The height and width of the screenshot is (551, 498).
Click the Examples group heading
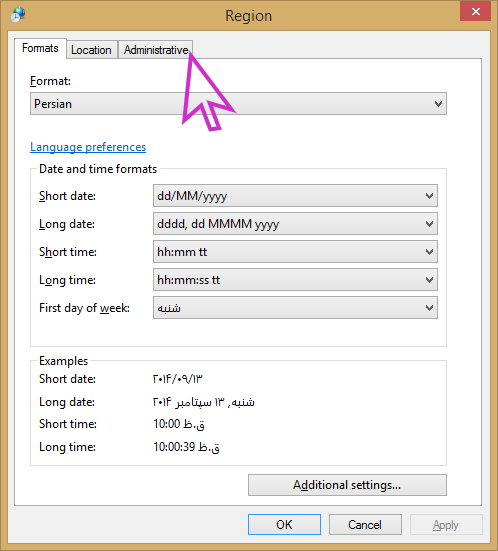point(64,361)
